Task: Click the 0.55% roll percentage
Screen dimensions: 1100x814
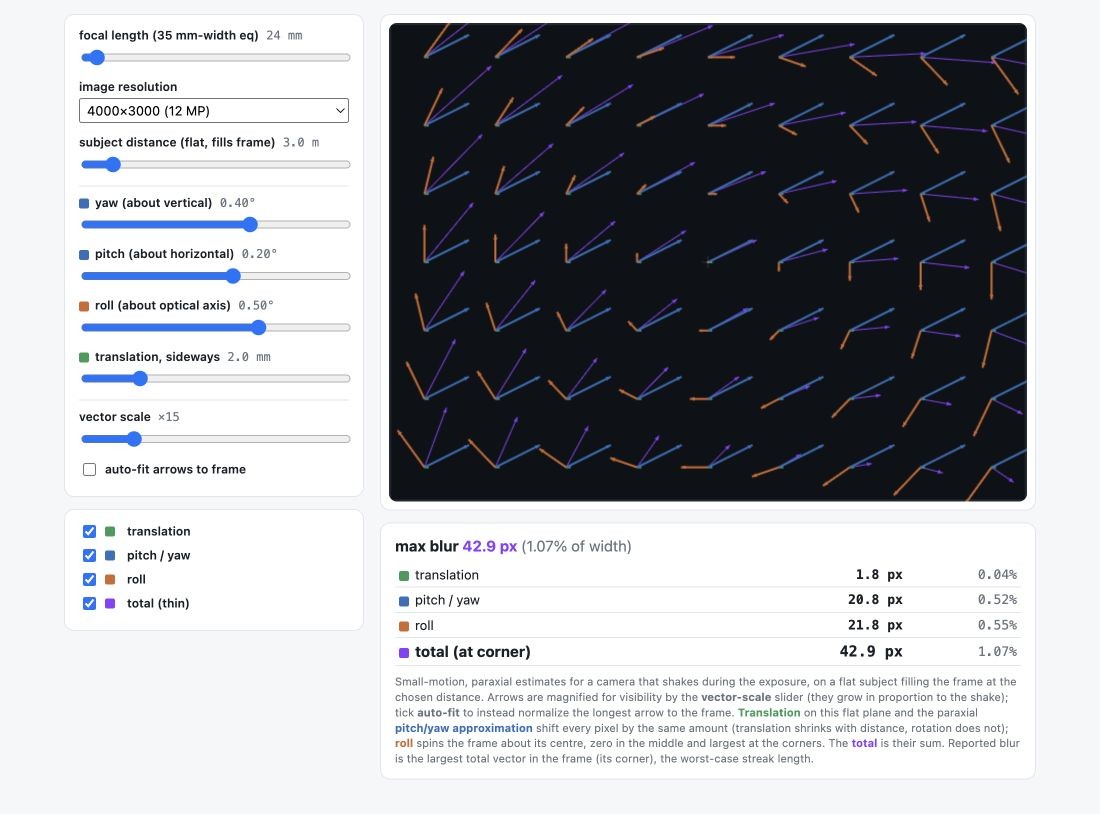Action: [997, 625]
